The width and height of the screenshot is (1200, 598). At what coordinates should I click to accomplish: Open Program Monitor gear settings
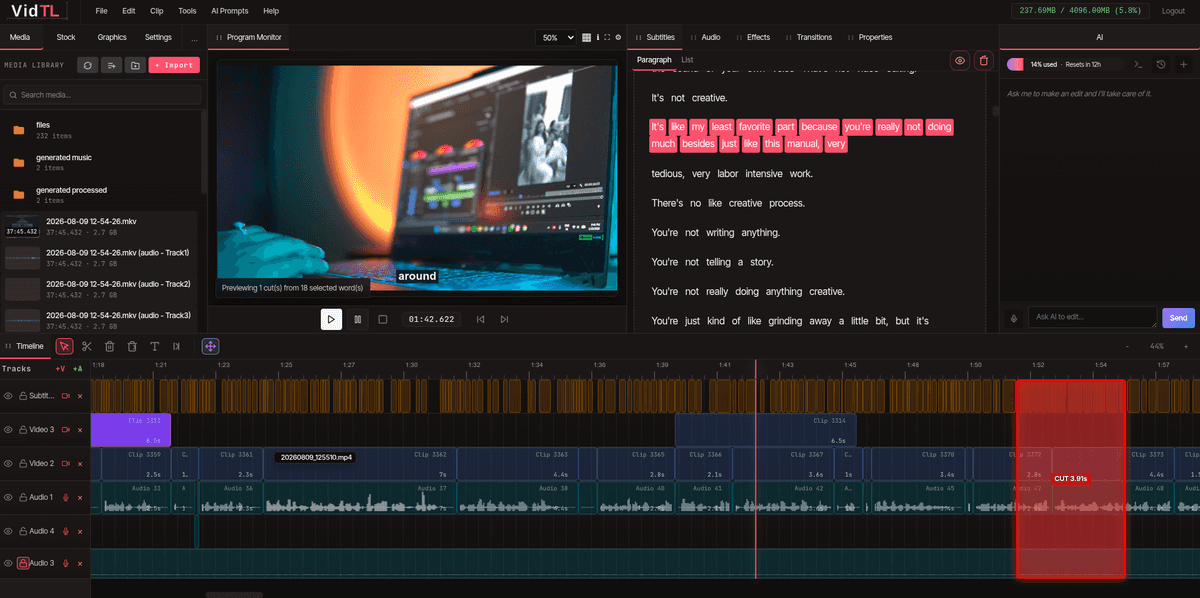[x=618, y=37]
